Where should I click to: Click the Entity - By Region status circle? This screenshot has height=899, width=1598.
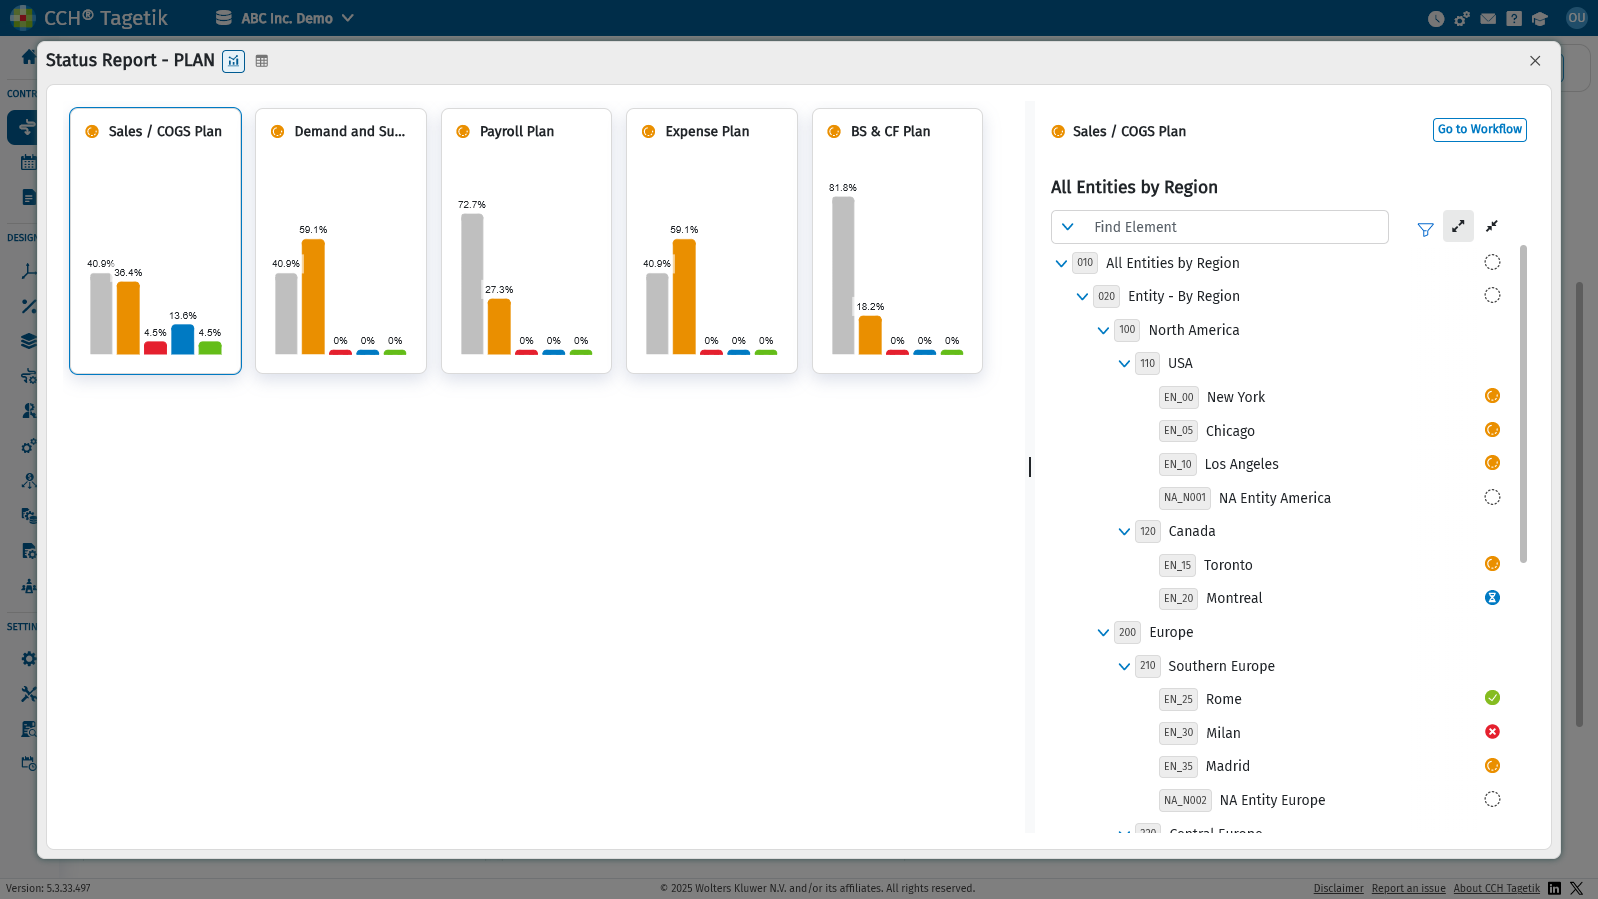(1492, 295)
